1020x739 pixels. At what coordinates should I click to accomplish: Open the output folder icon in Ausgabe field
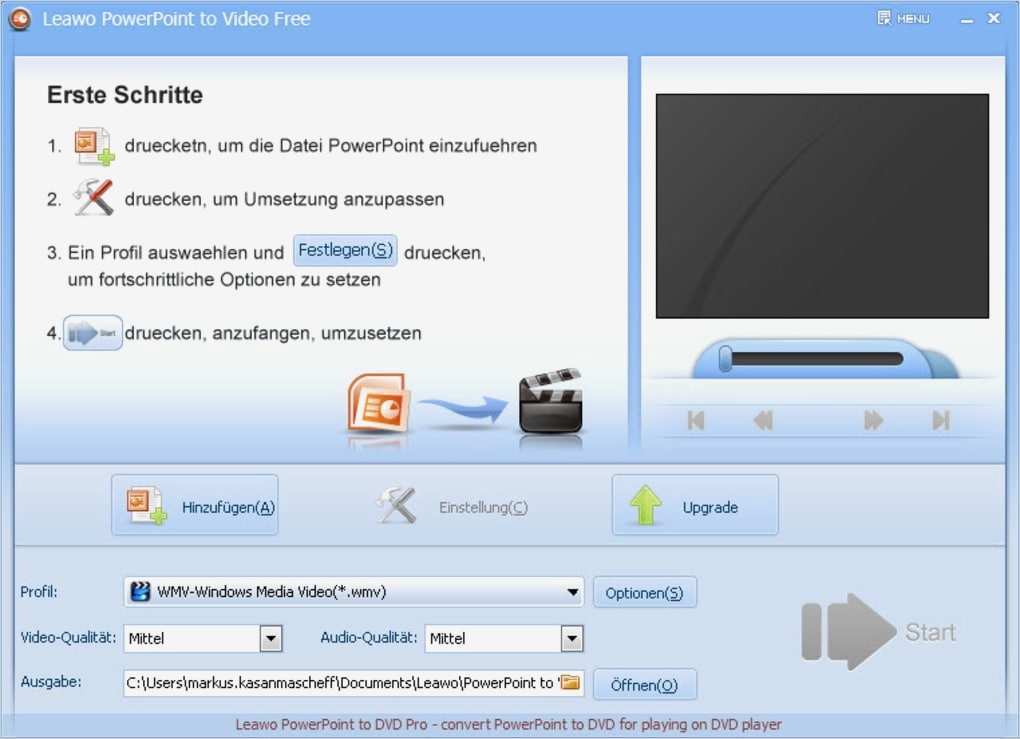click(x=572, y=683)
